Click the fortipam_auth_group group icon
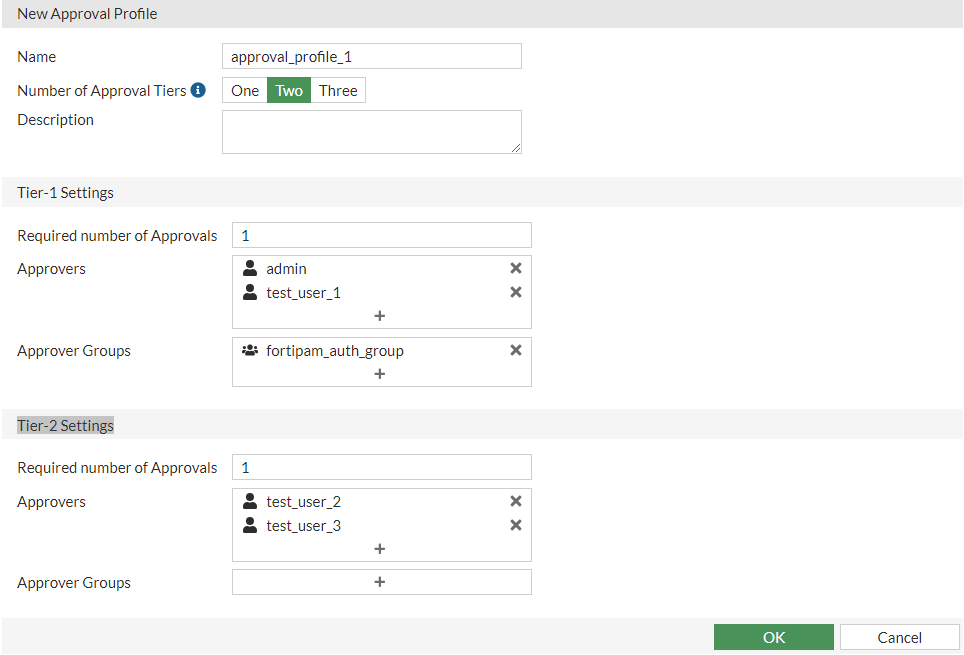 (250, 350)
